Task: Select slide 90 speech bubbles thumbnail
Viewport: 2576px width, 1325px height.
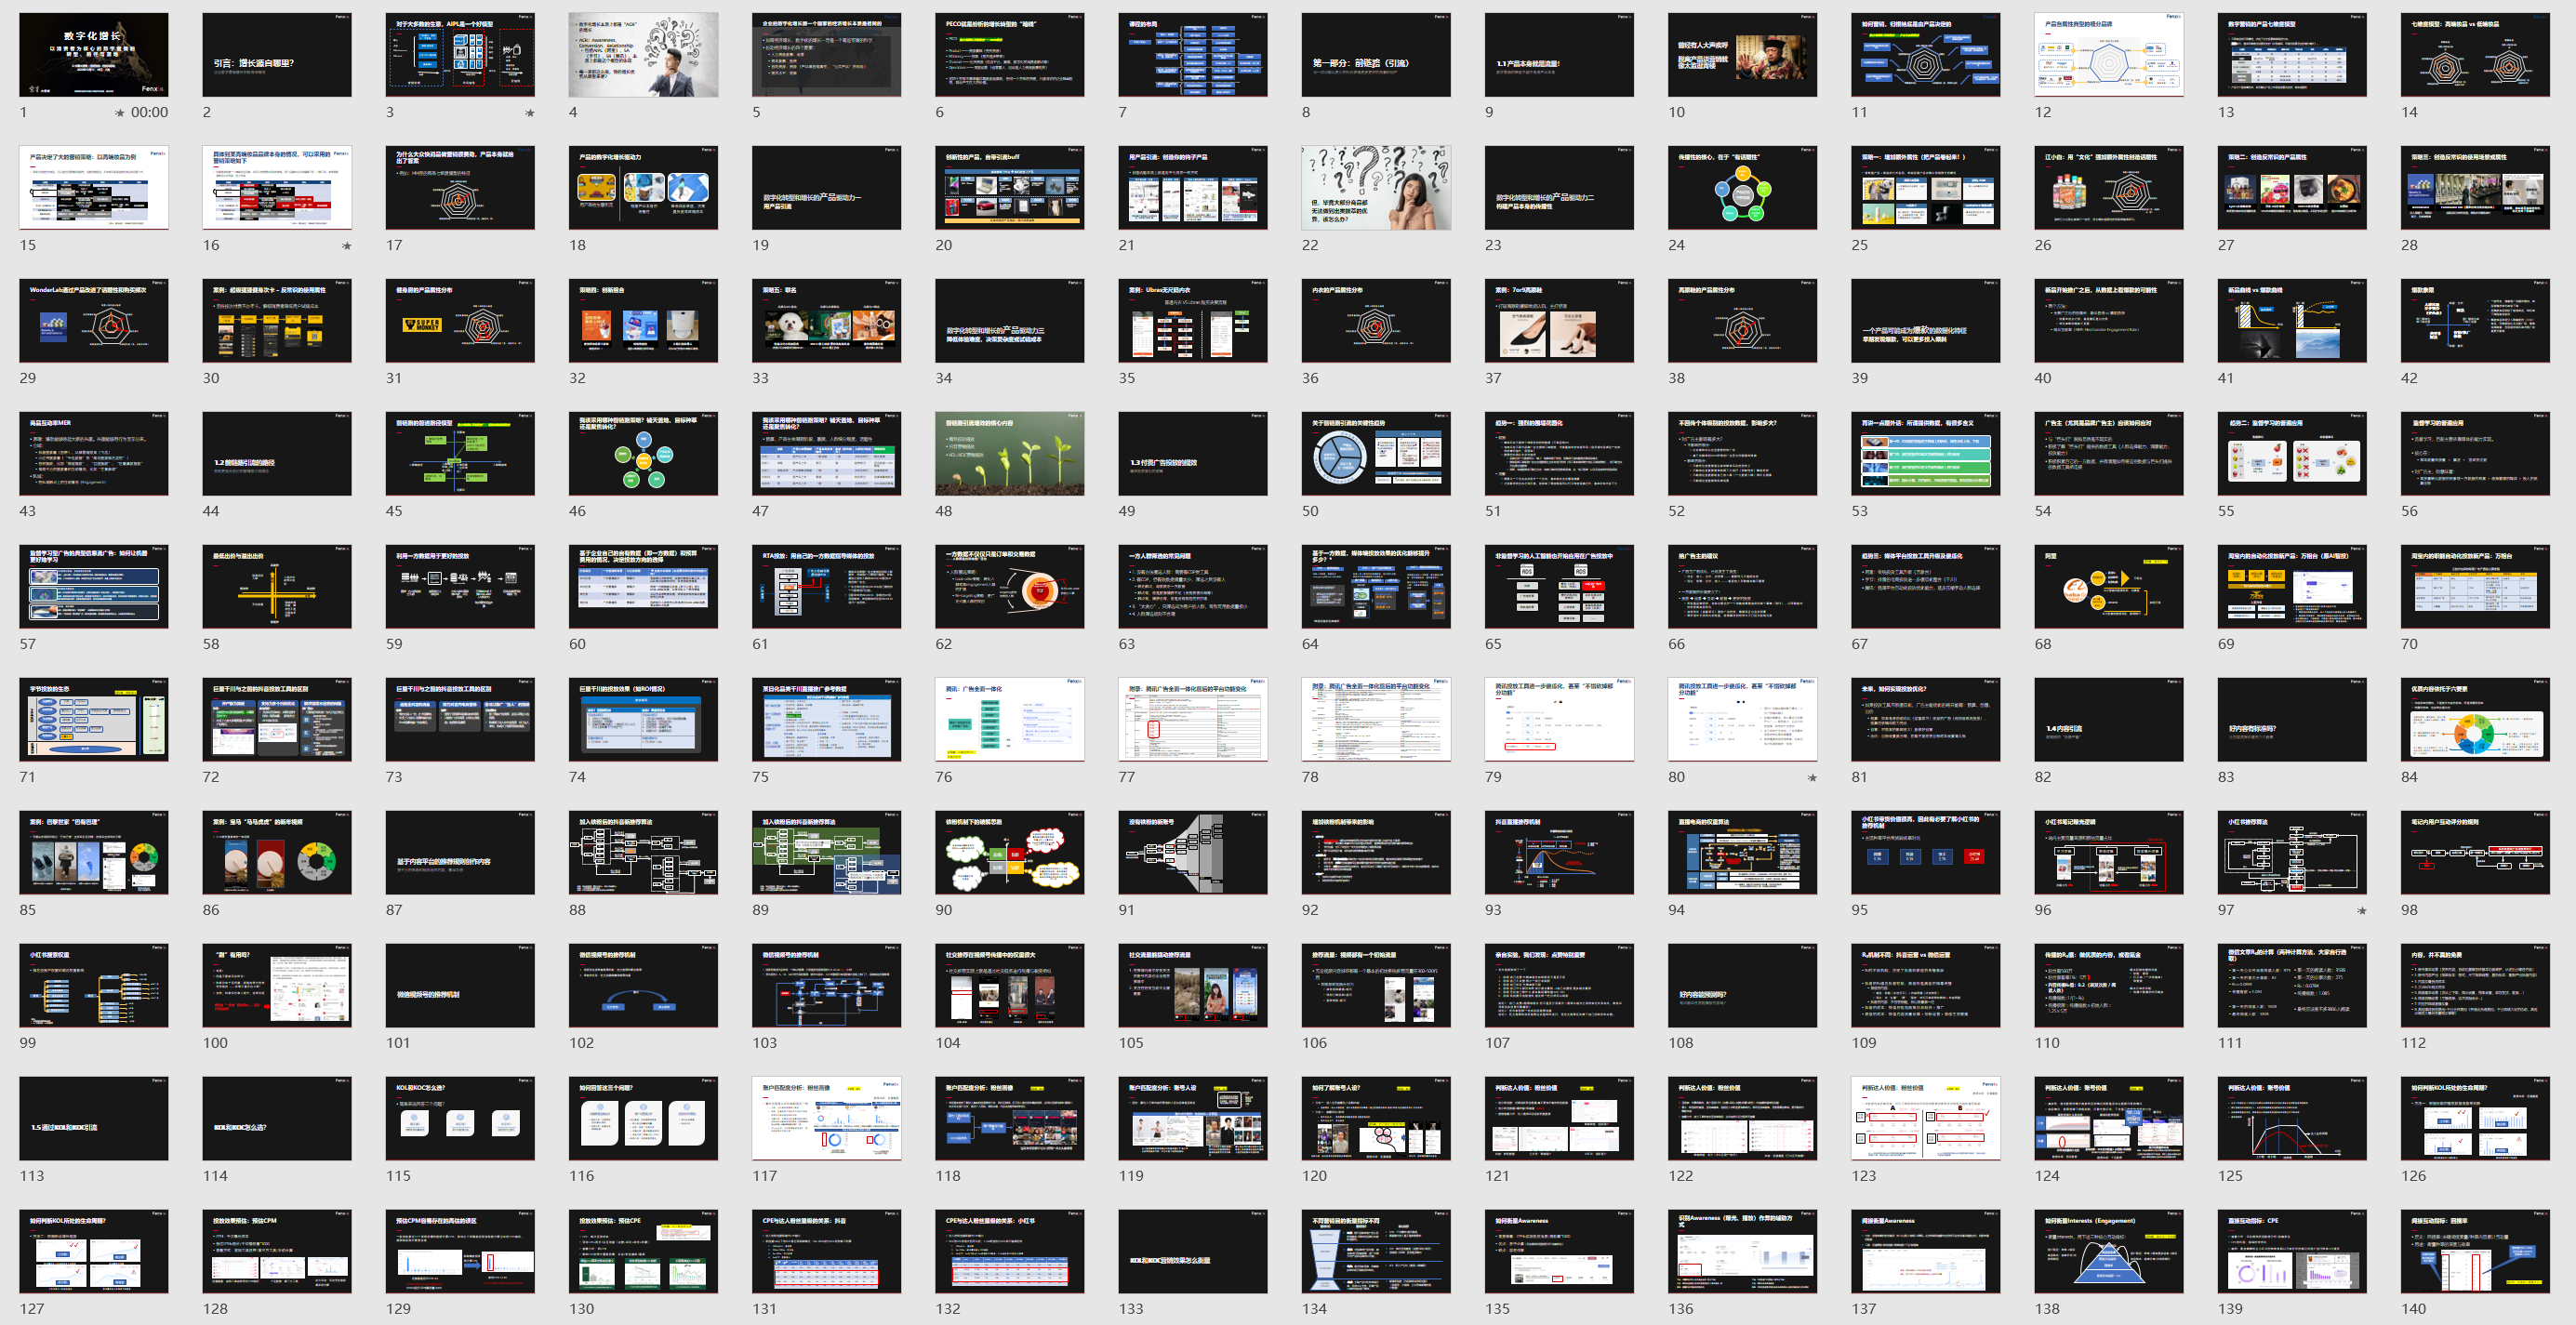Action: point(1009,853)
